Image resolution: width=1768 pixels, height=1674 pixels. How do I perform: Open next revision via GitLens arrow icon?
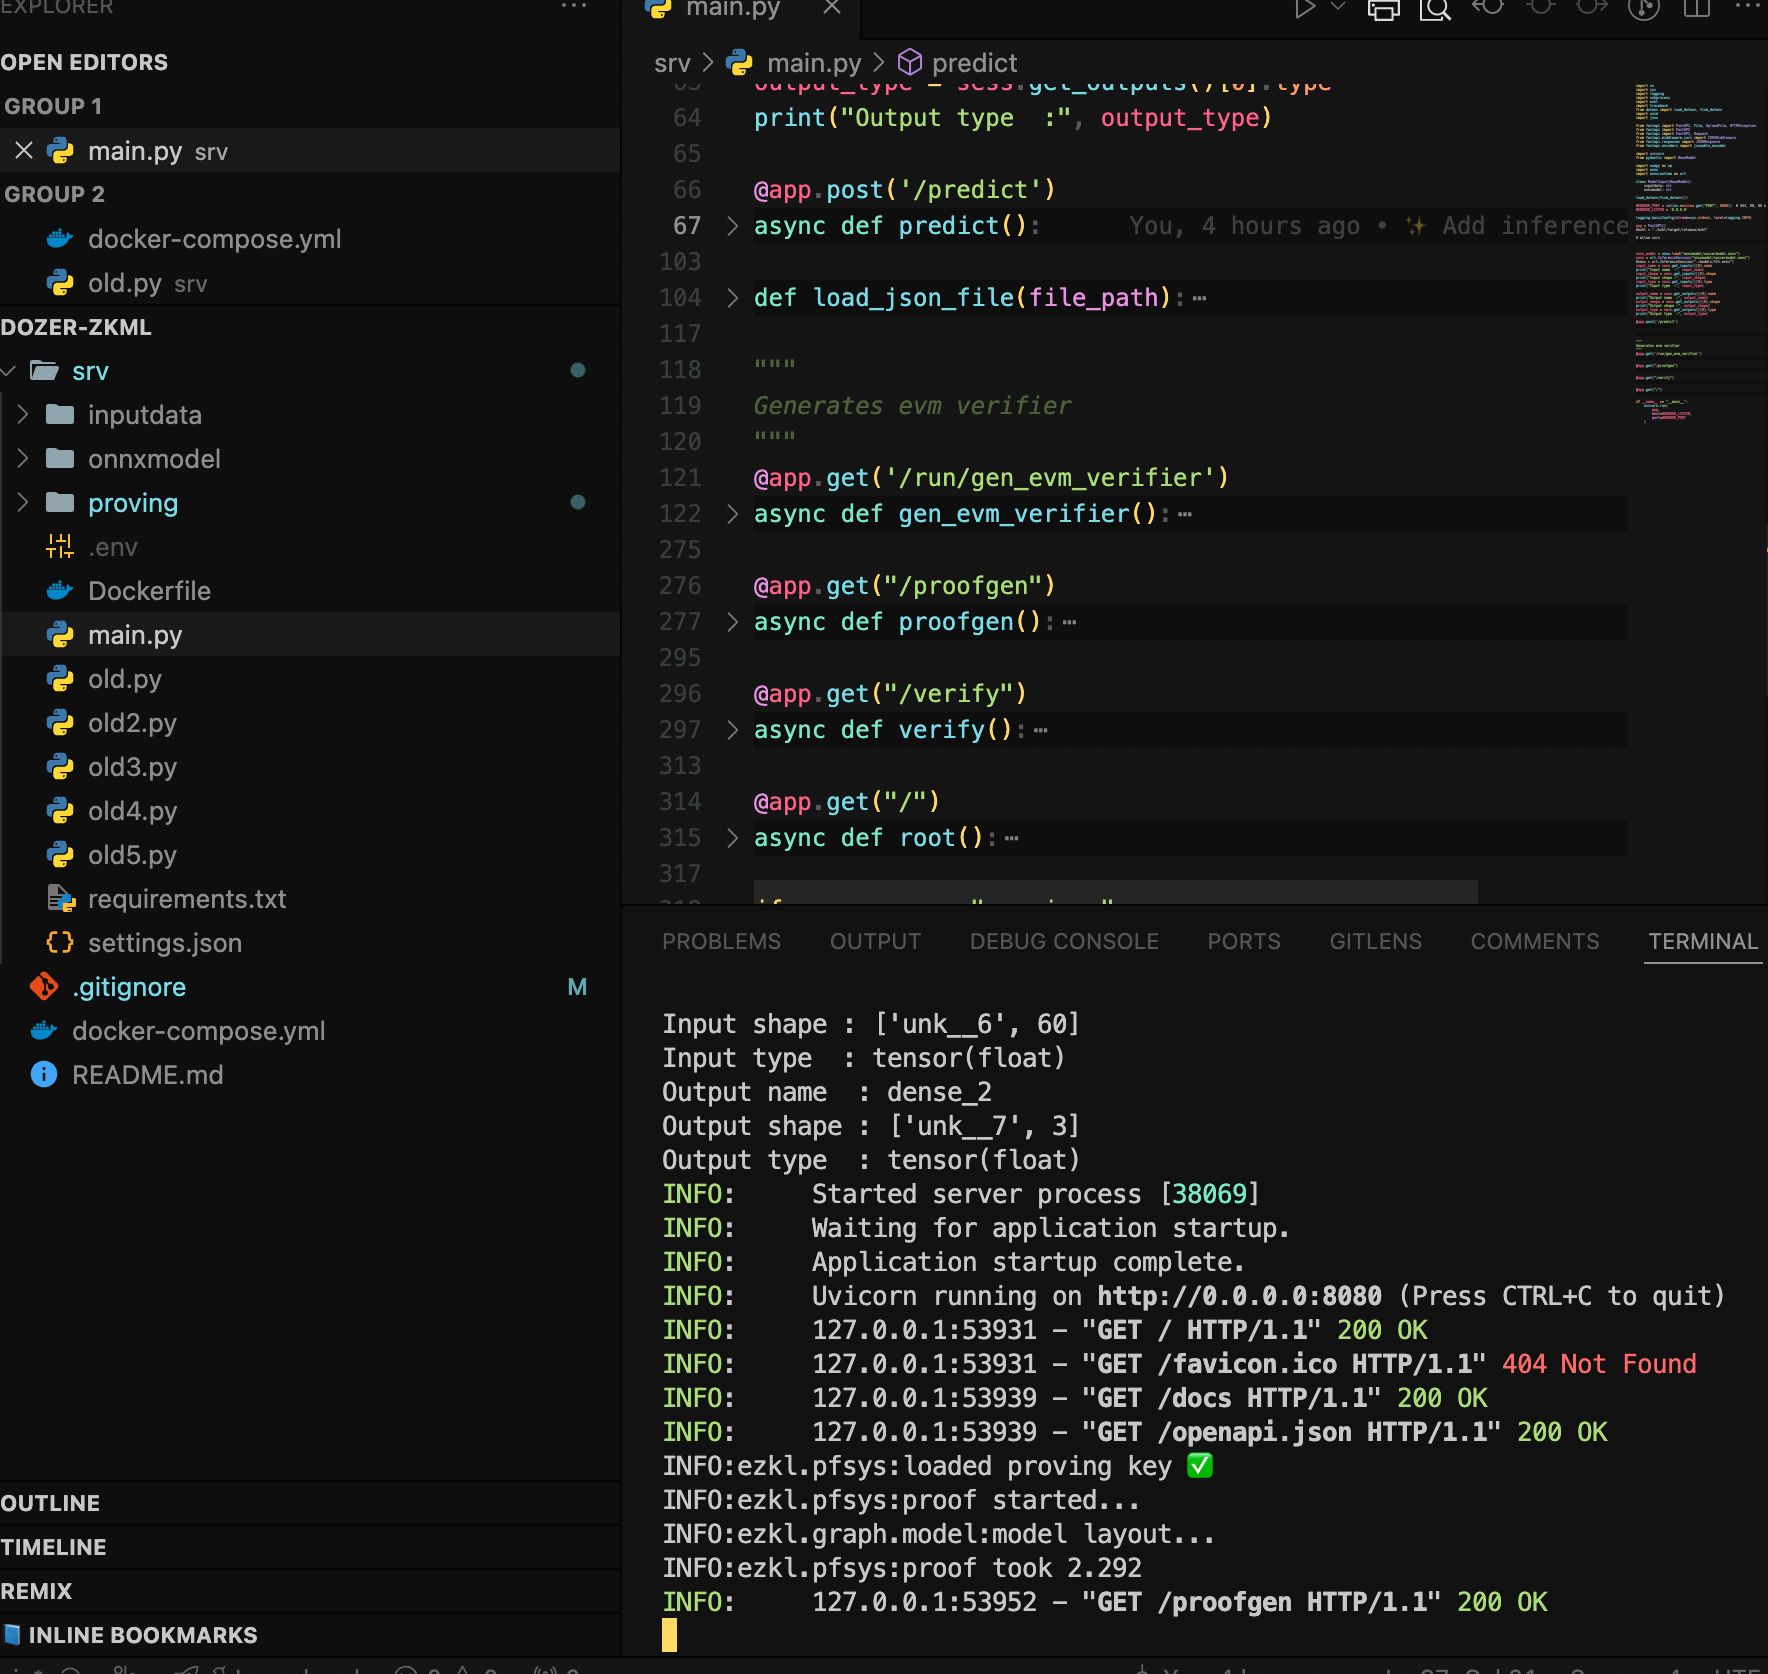click(1591, 8)
